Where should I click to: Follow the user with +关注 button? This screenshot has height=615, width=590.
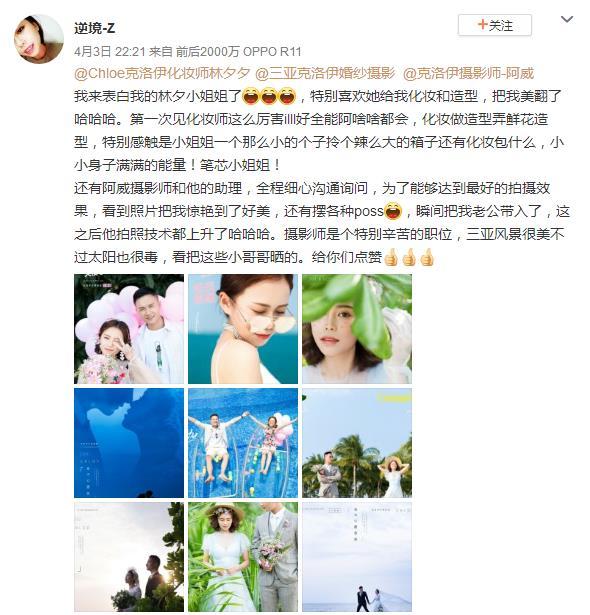click(495, 25)
